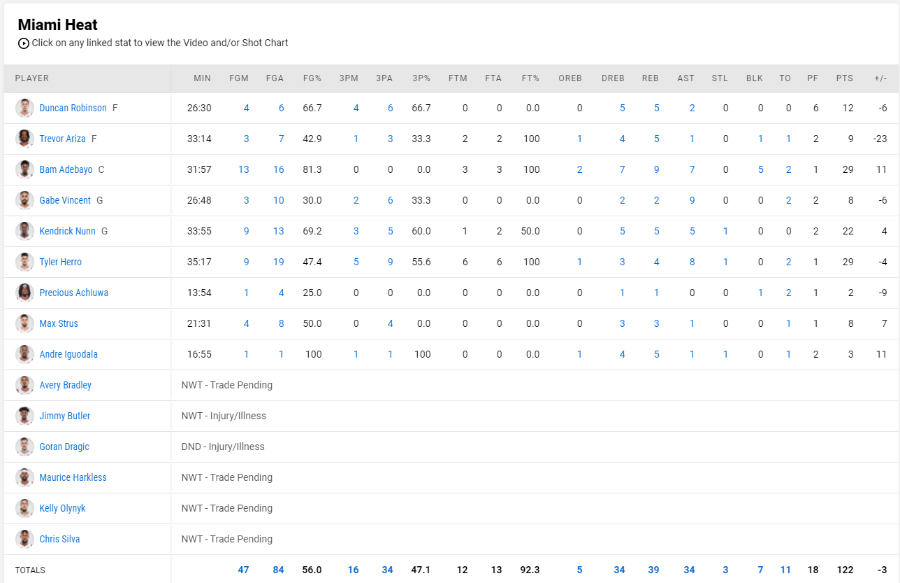900x583 pixels.
Task: Click the play icon beside the video instructions
Action: click(x=24, y=43)
